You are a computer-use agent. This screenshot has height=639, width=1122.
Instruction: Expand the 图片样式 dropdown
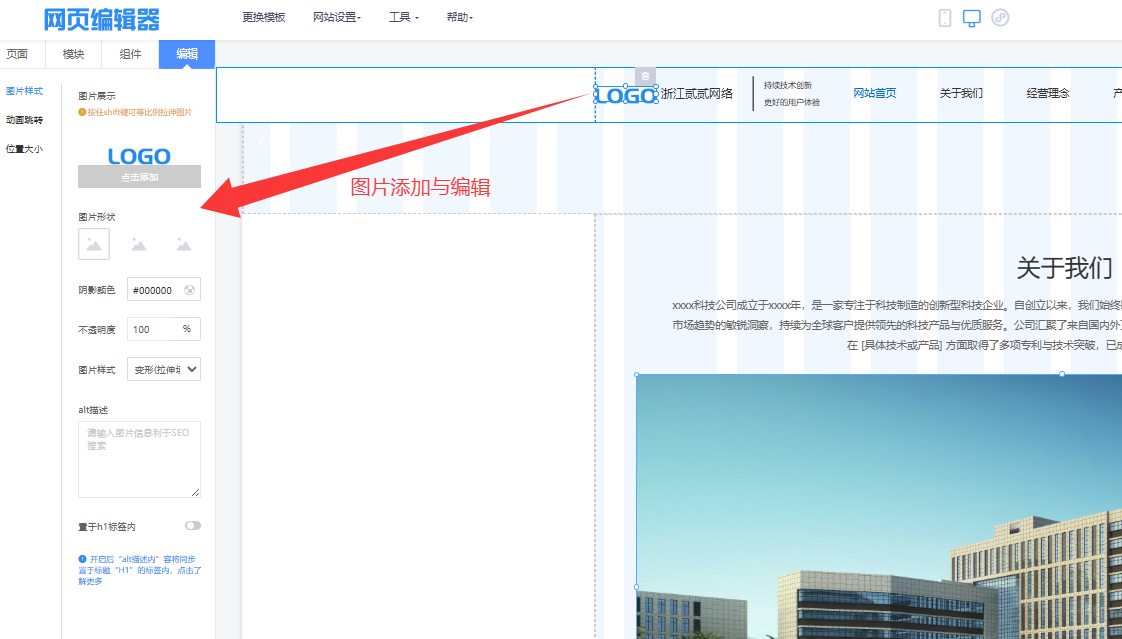click(x=164, y=369)
